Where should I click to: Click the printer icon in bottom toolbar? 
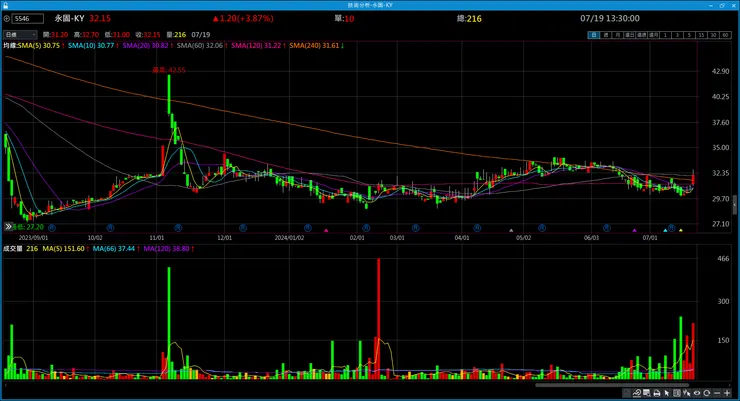pos(657,393)
